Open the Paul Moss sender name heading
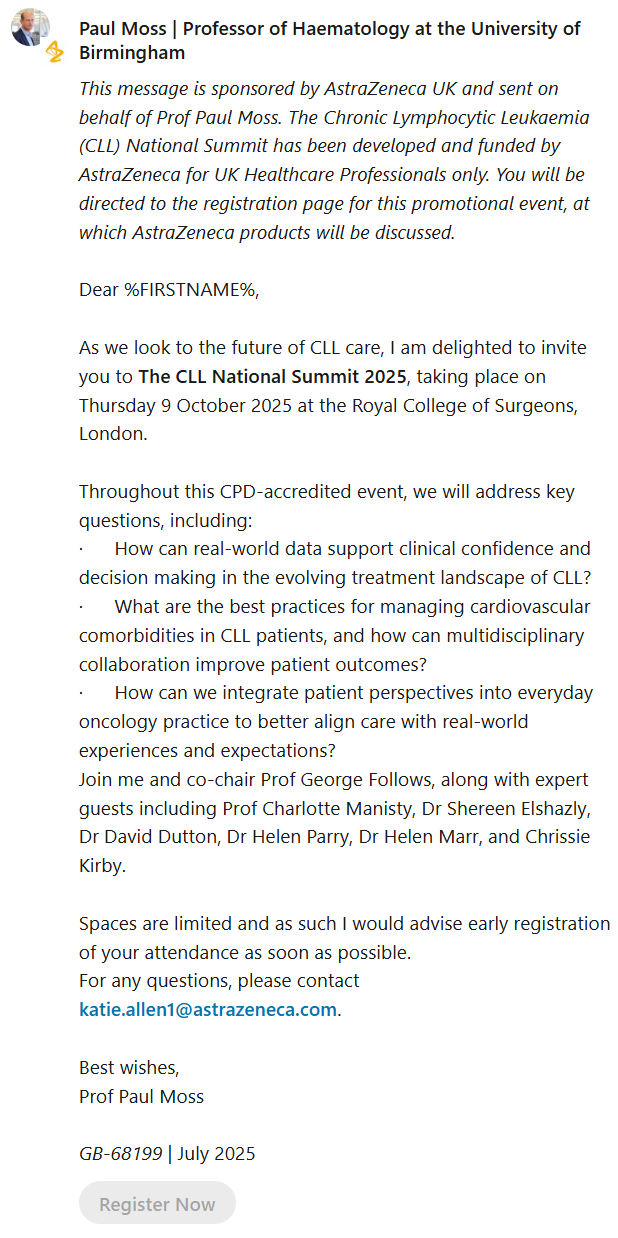The width and height of the screenshot is (618, 1238). (x=330, y=41)
